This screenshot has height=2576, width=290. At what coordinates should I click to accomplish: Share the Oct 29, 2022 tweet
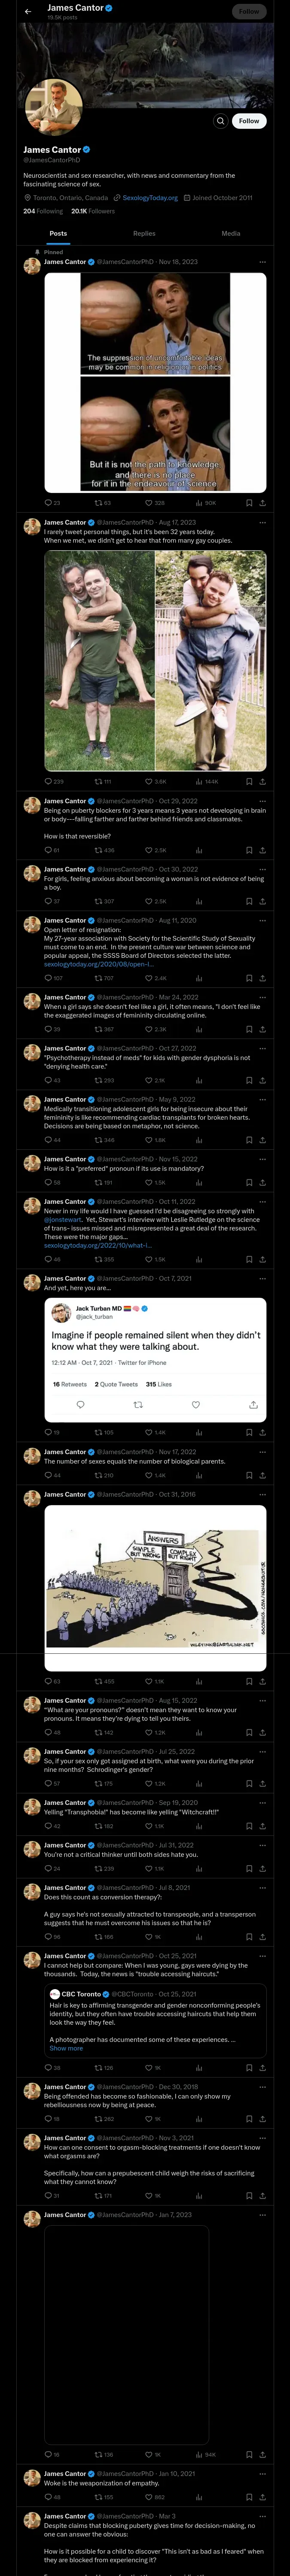tap(262, 850)
